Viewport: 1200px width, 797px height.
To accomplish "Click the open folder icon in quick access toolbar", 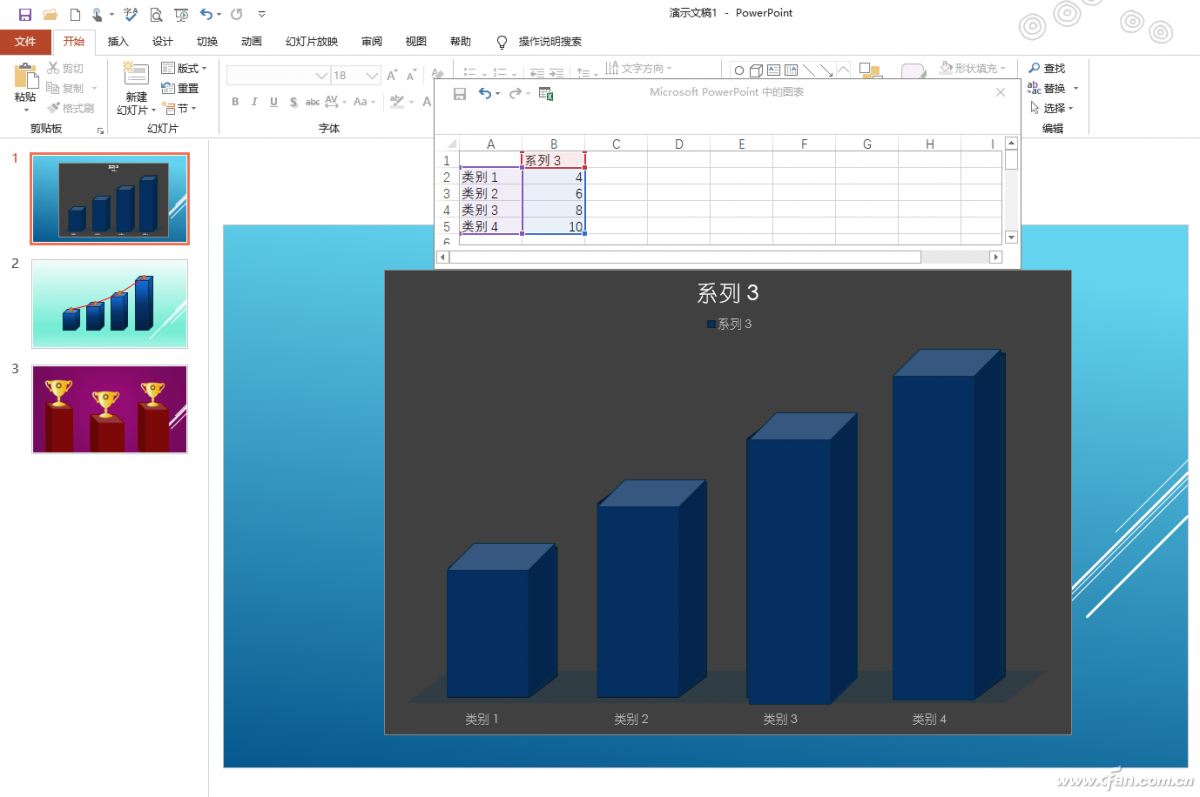I will (x=50, y=14).
